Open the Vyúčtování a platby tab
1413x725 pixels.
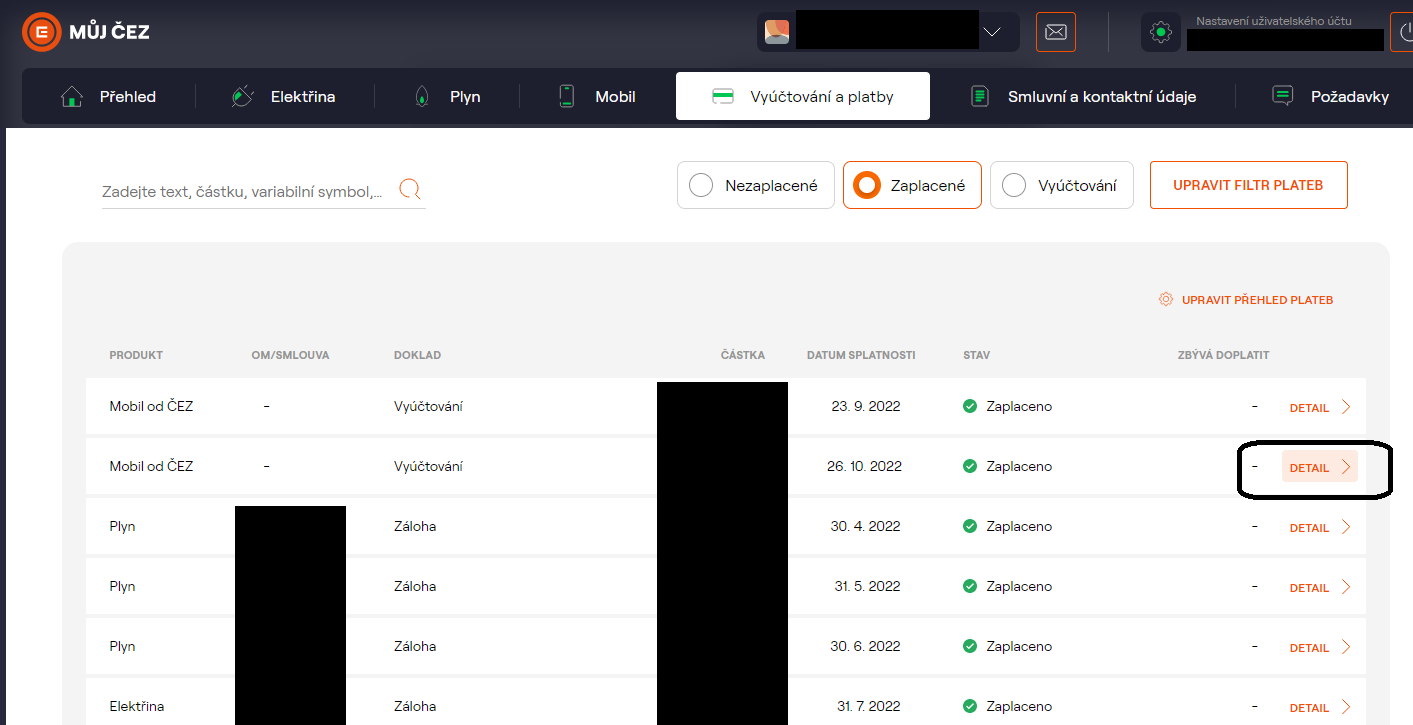click(x=803, y=96)
